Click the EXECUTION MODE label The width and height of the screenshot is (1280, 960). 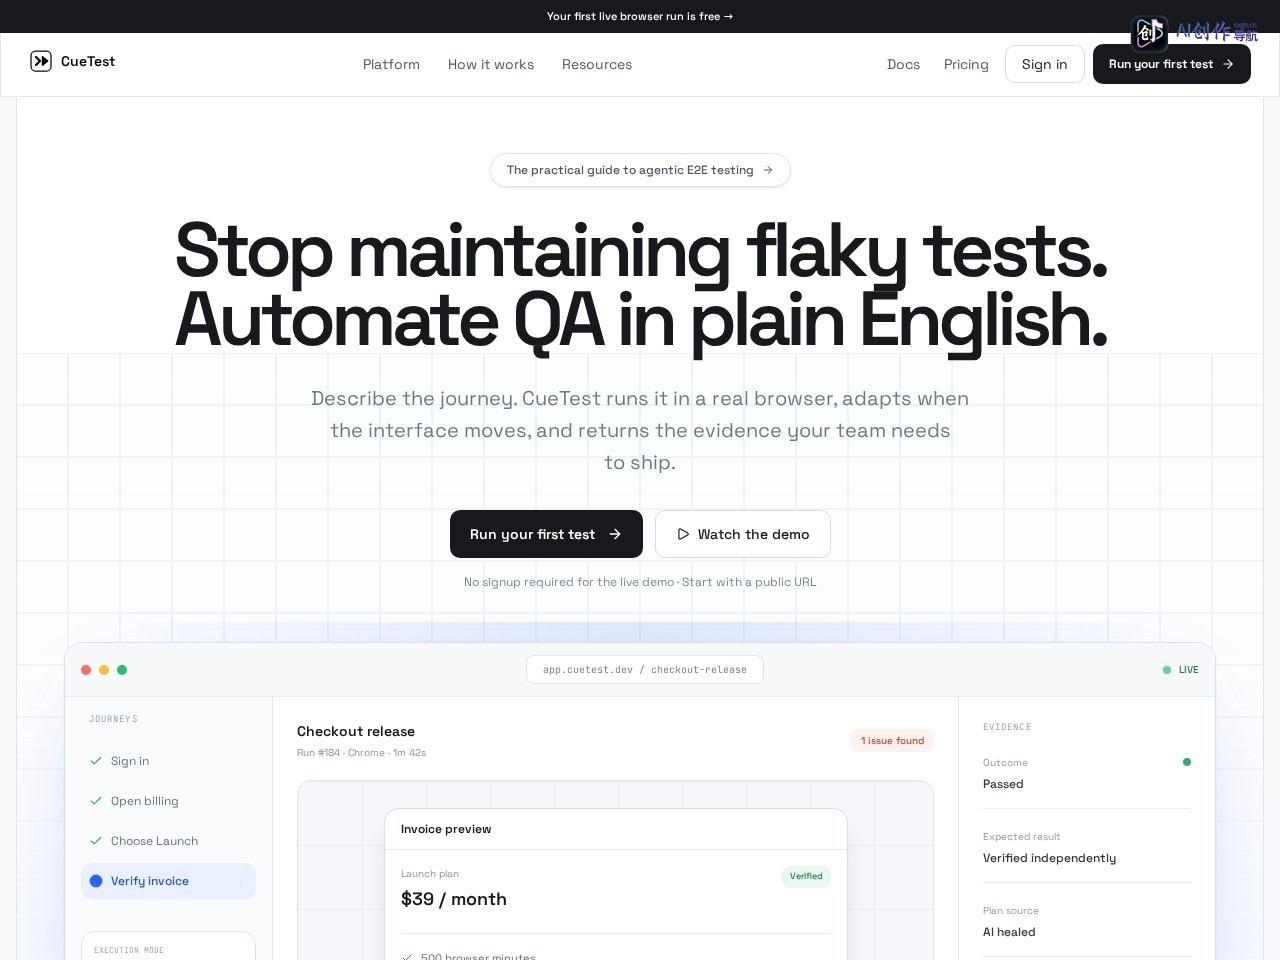pyautogui.click(x=129, y=950)
